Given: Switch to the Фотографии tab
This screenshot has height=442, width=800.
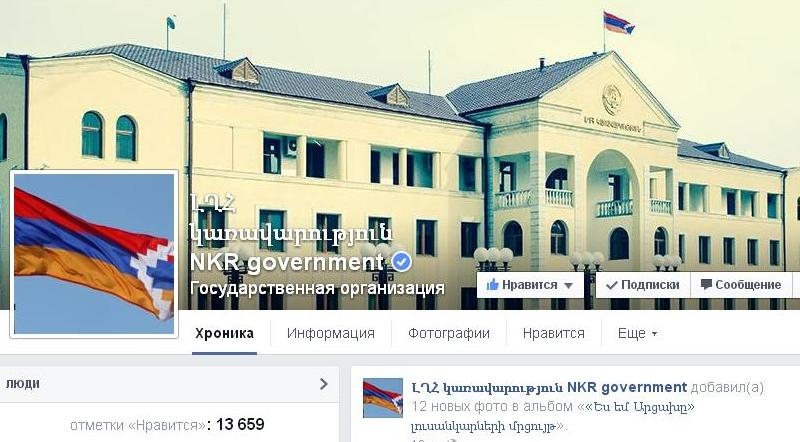Looking at the screenshot, I should click(448, 334).
